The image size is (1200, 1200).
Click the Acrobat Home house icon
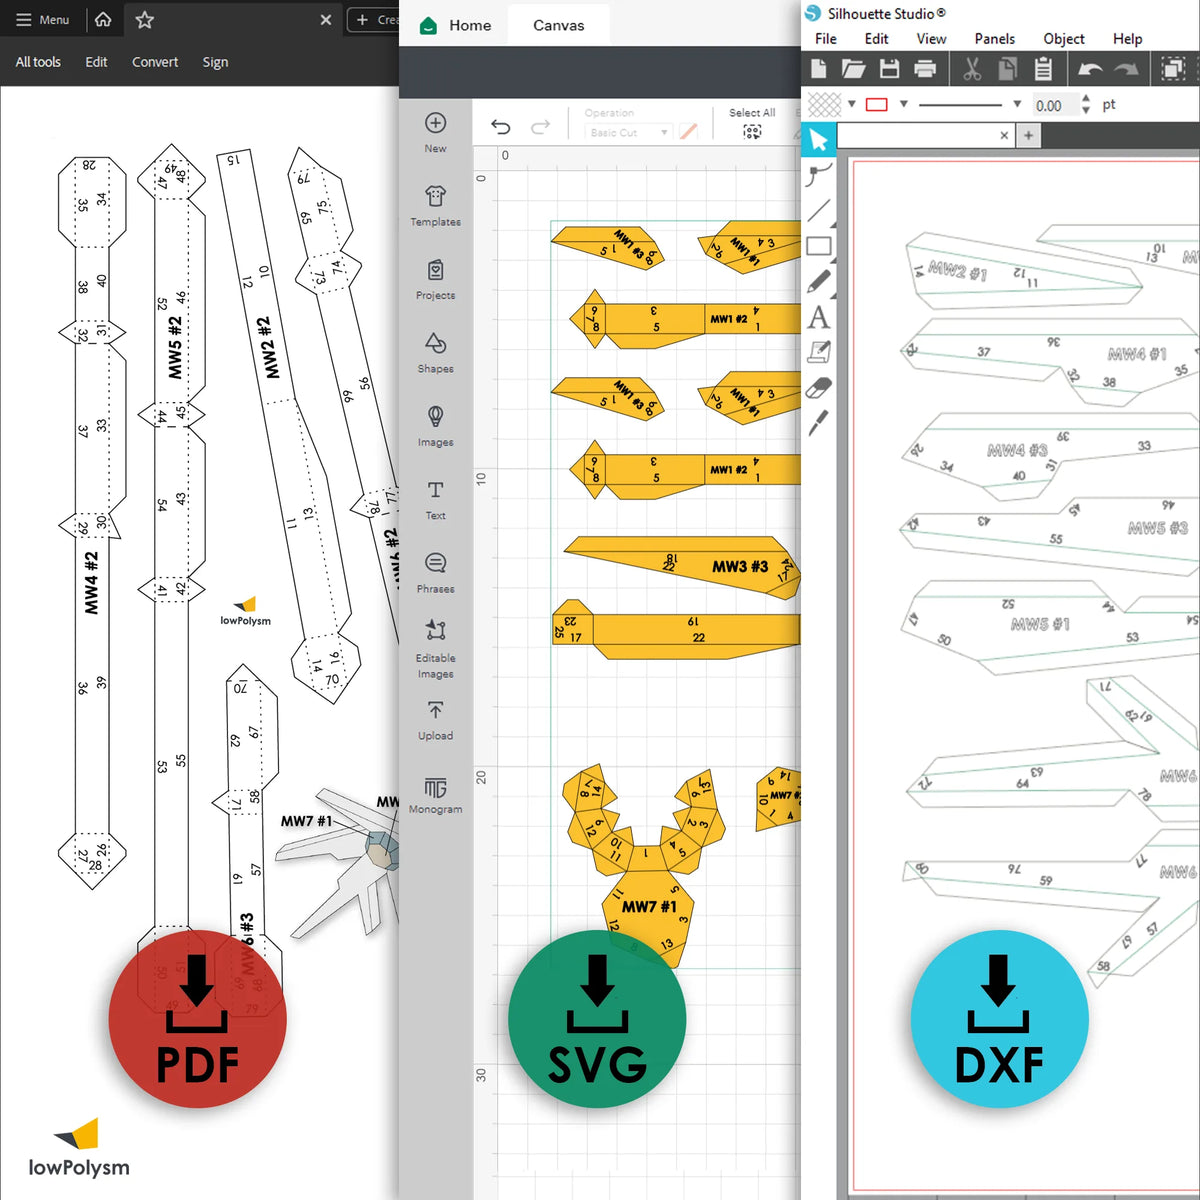(103, 19)
